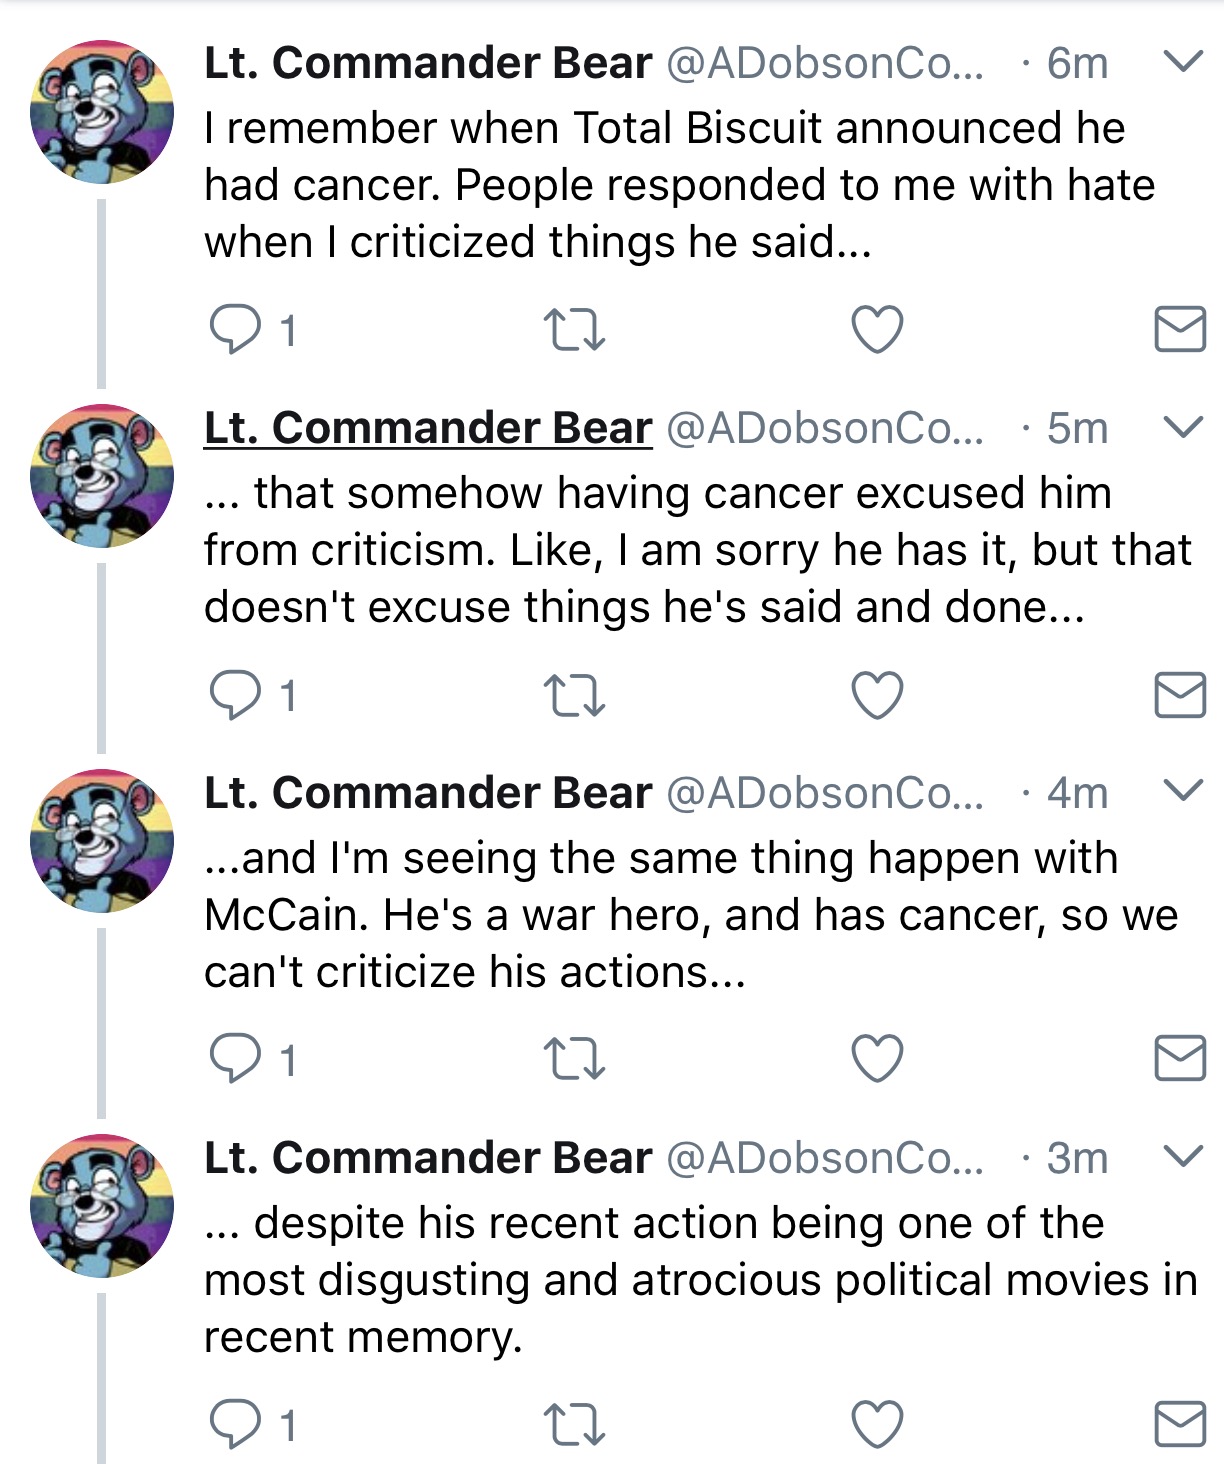Viewport: 1224px width, 1464px height.
Task: Open the bear avatar on the 6m tweet
Action: pos(102,112)
